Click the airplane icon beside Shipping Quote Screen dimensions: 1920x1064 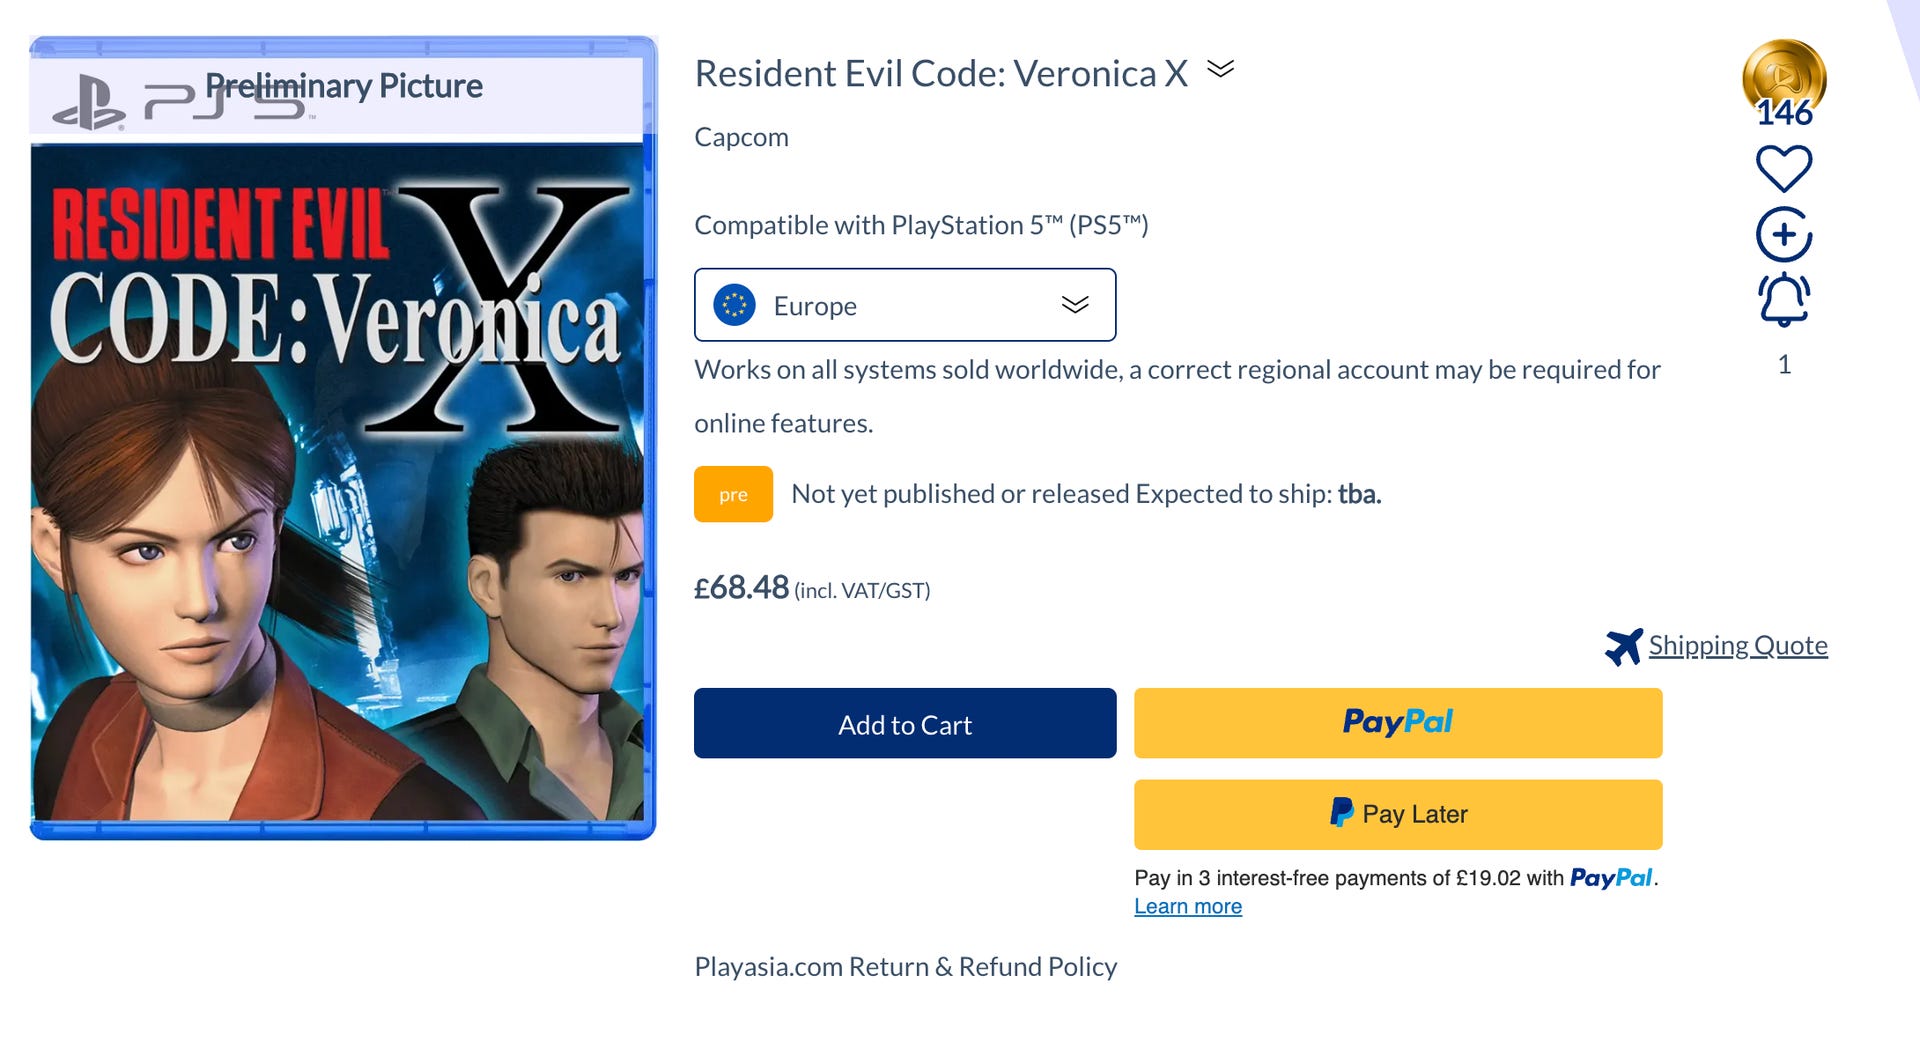(x=1623, y=646)
